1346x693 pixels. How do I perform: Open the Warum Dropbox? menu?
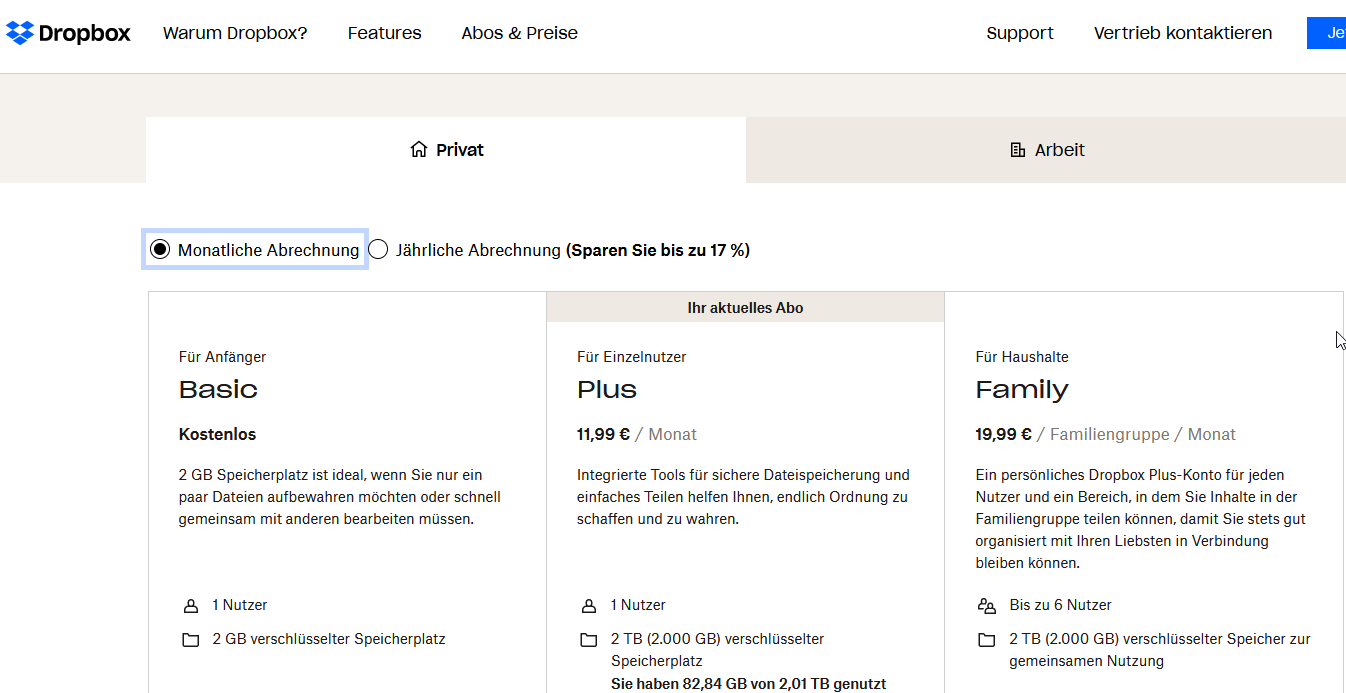tap(235, 33)
